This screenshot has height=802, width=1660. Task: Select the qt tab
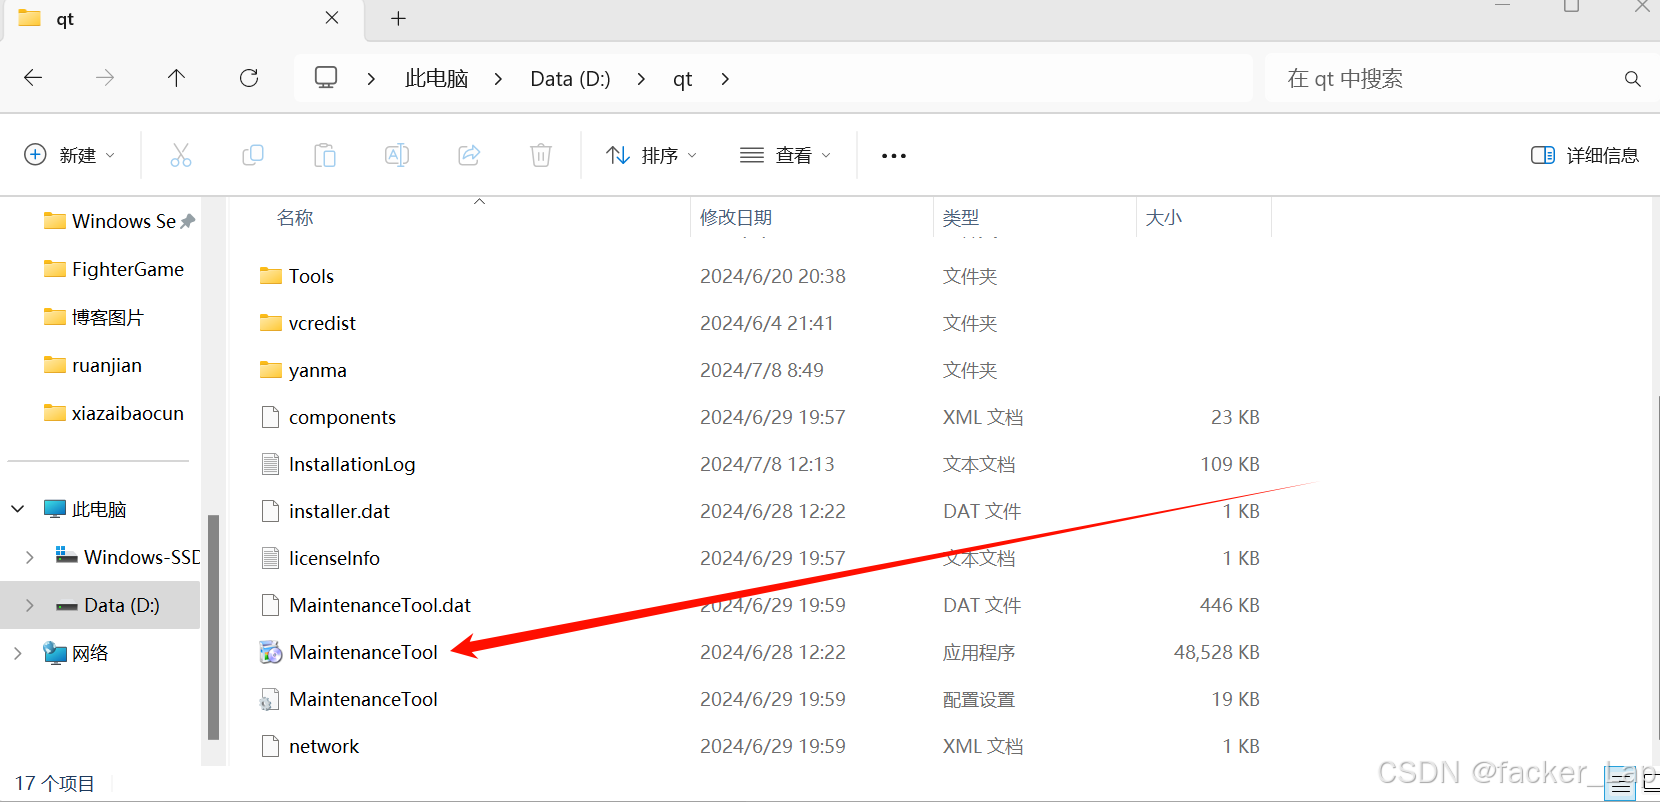[x=185, y=20]
